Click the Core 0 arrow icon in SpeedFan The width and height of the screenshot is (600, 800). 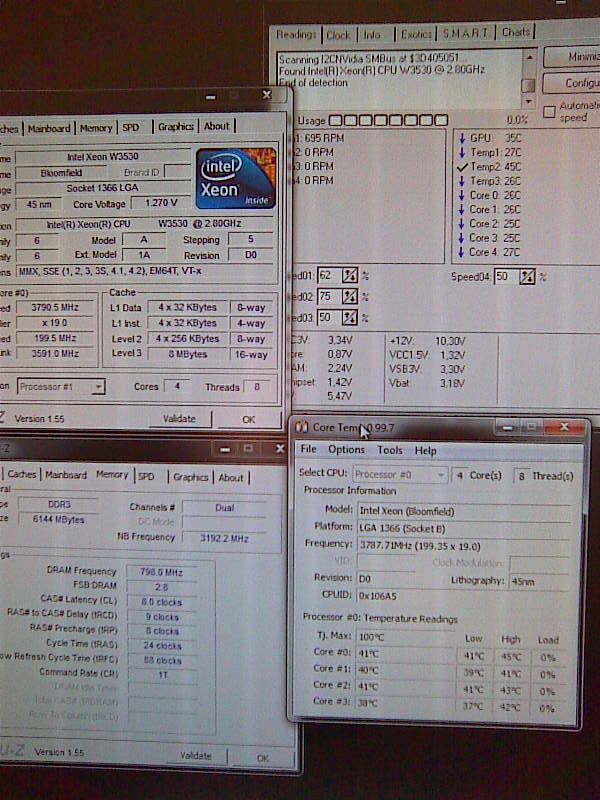(x=462, y=195)
